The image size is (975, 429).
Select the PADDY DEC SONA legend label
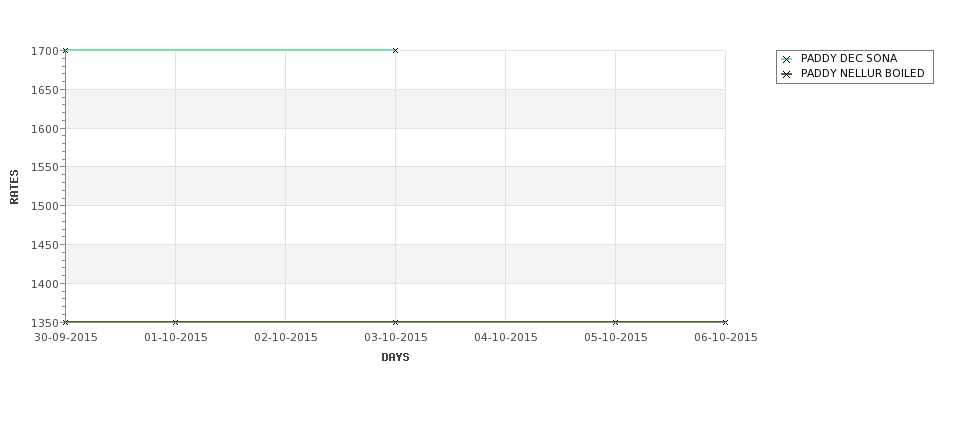click(849, 58)
